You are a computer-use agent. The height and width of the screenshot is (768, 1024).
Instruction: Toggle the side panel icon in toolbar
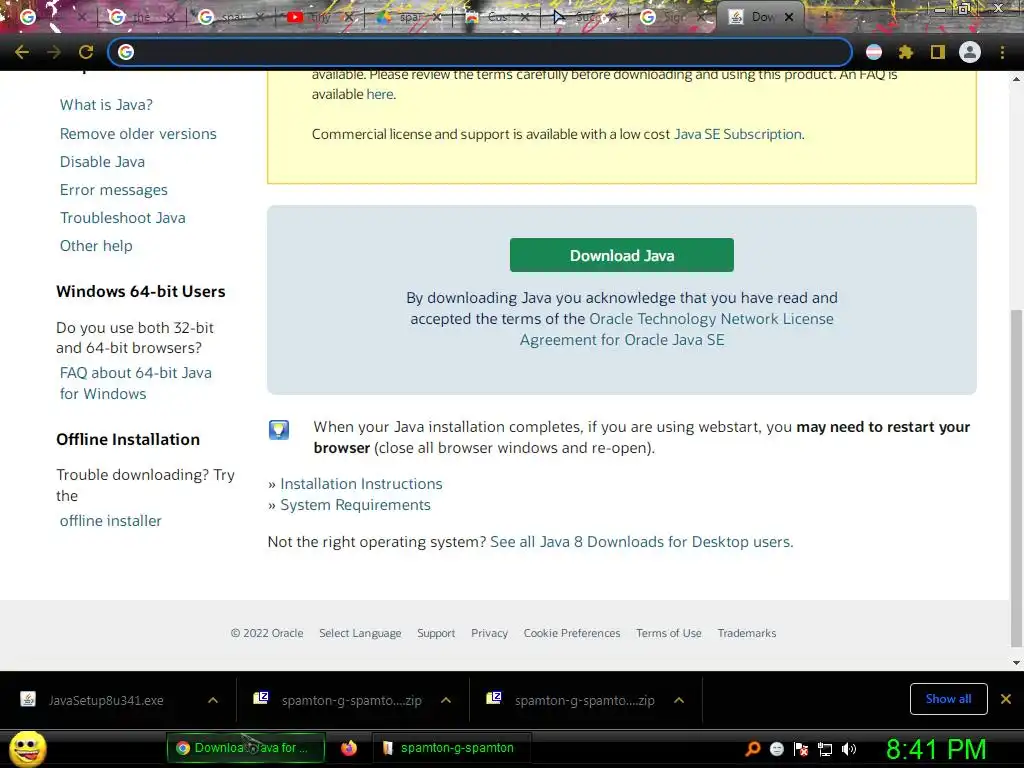tap(938, 52)
